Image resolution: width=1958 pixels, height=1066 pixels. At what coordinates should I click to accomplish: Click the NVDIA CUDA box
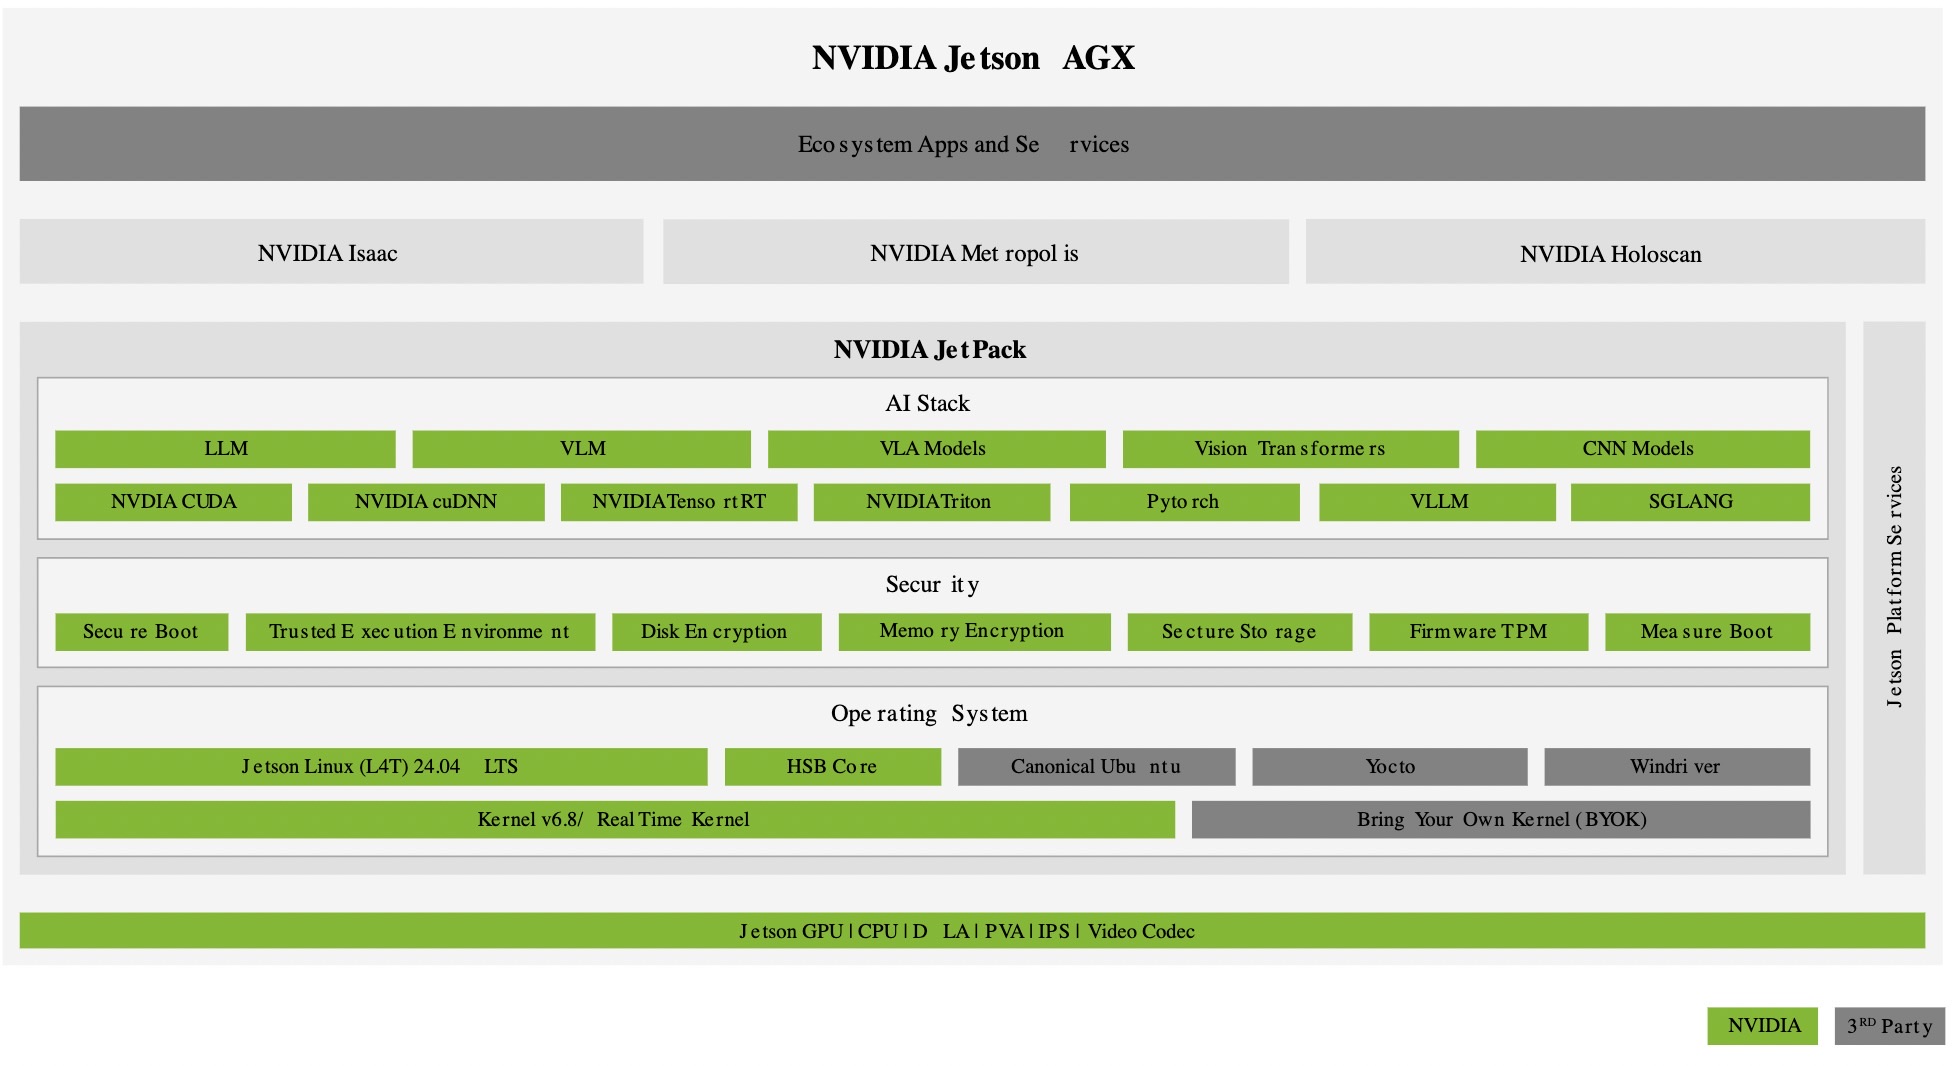(x=173, y=502)
